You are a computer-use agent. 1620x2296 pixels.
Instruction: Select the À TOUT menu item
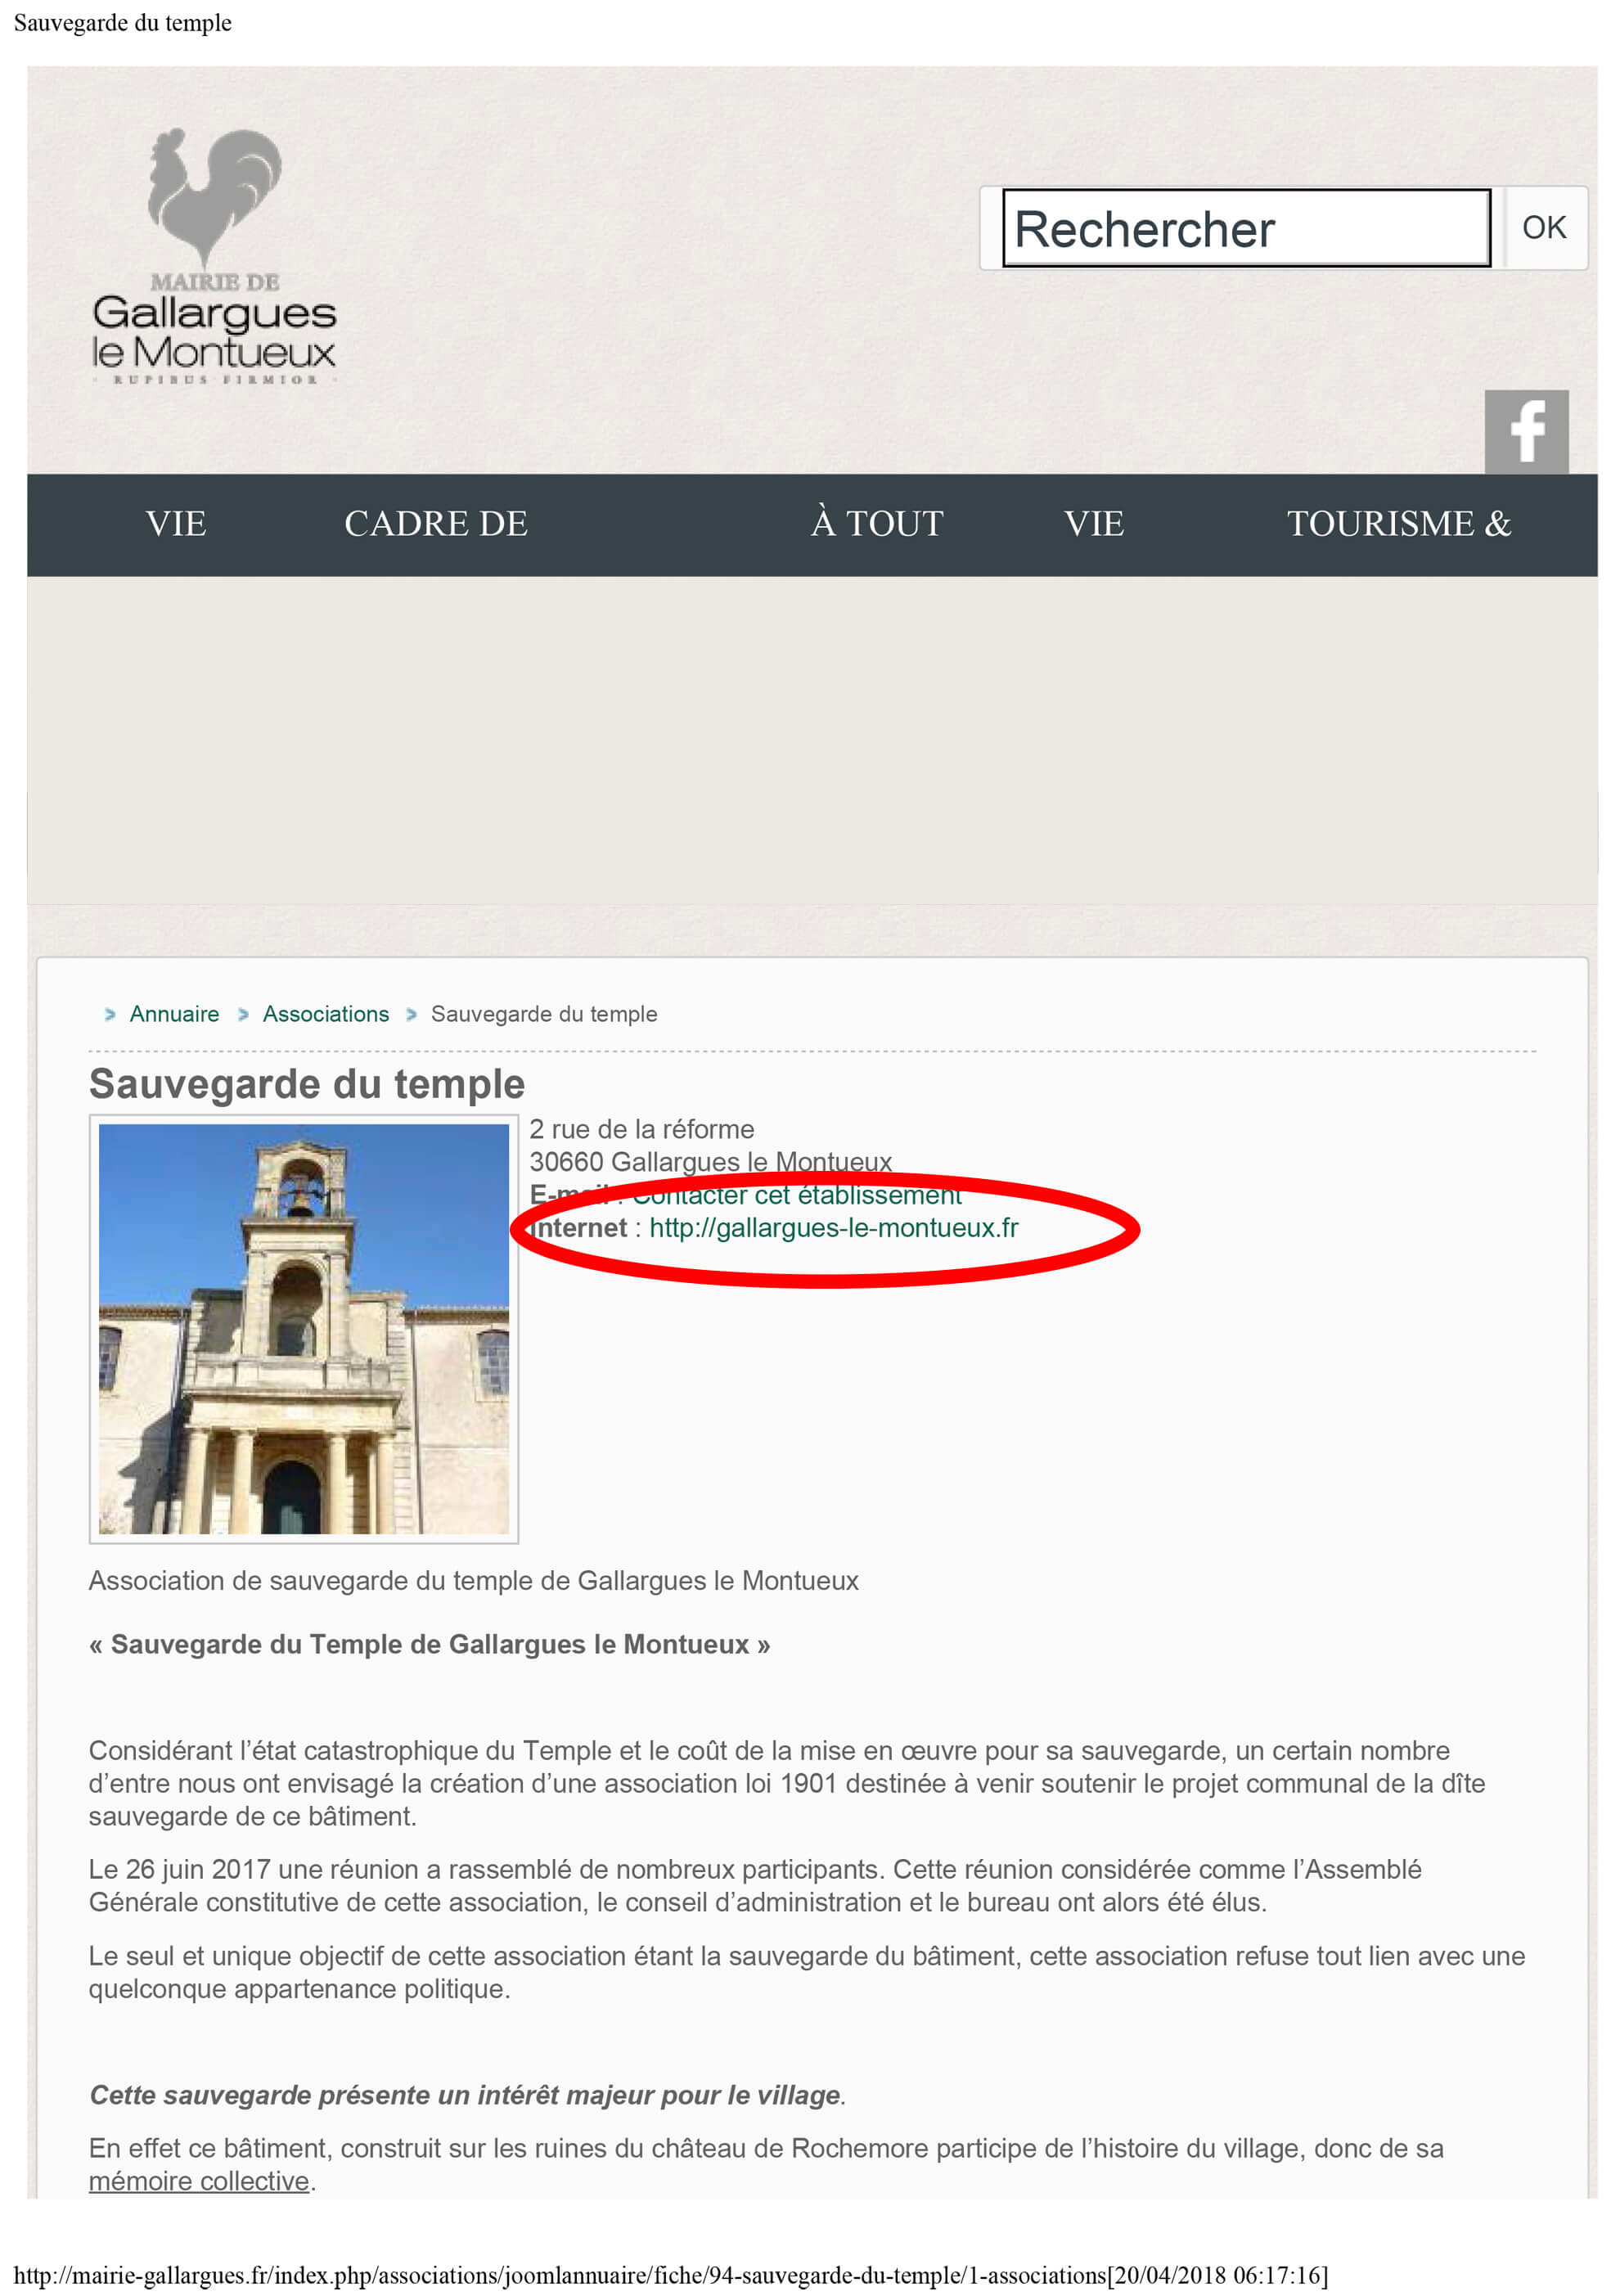click(876, 523)
